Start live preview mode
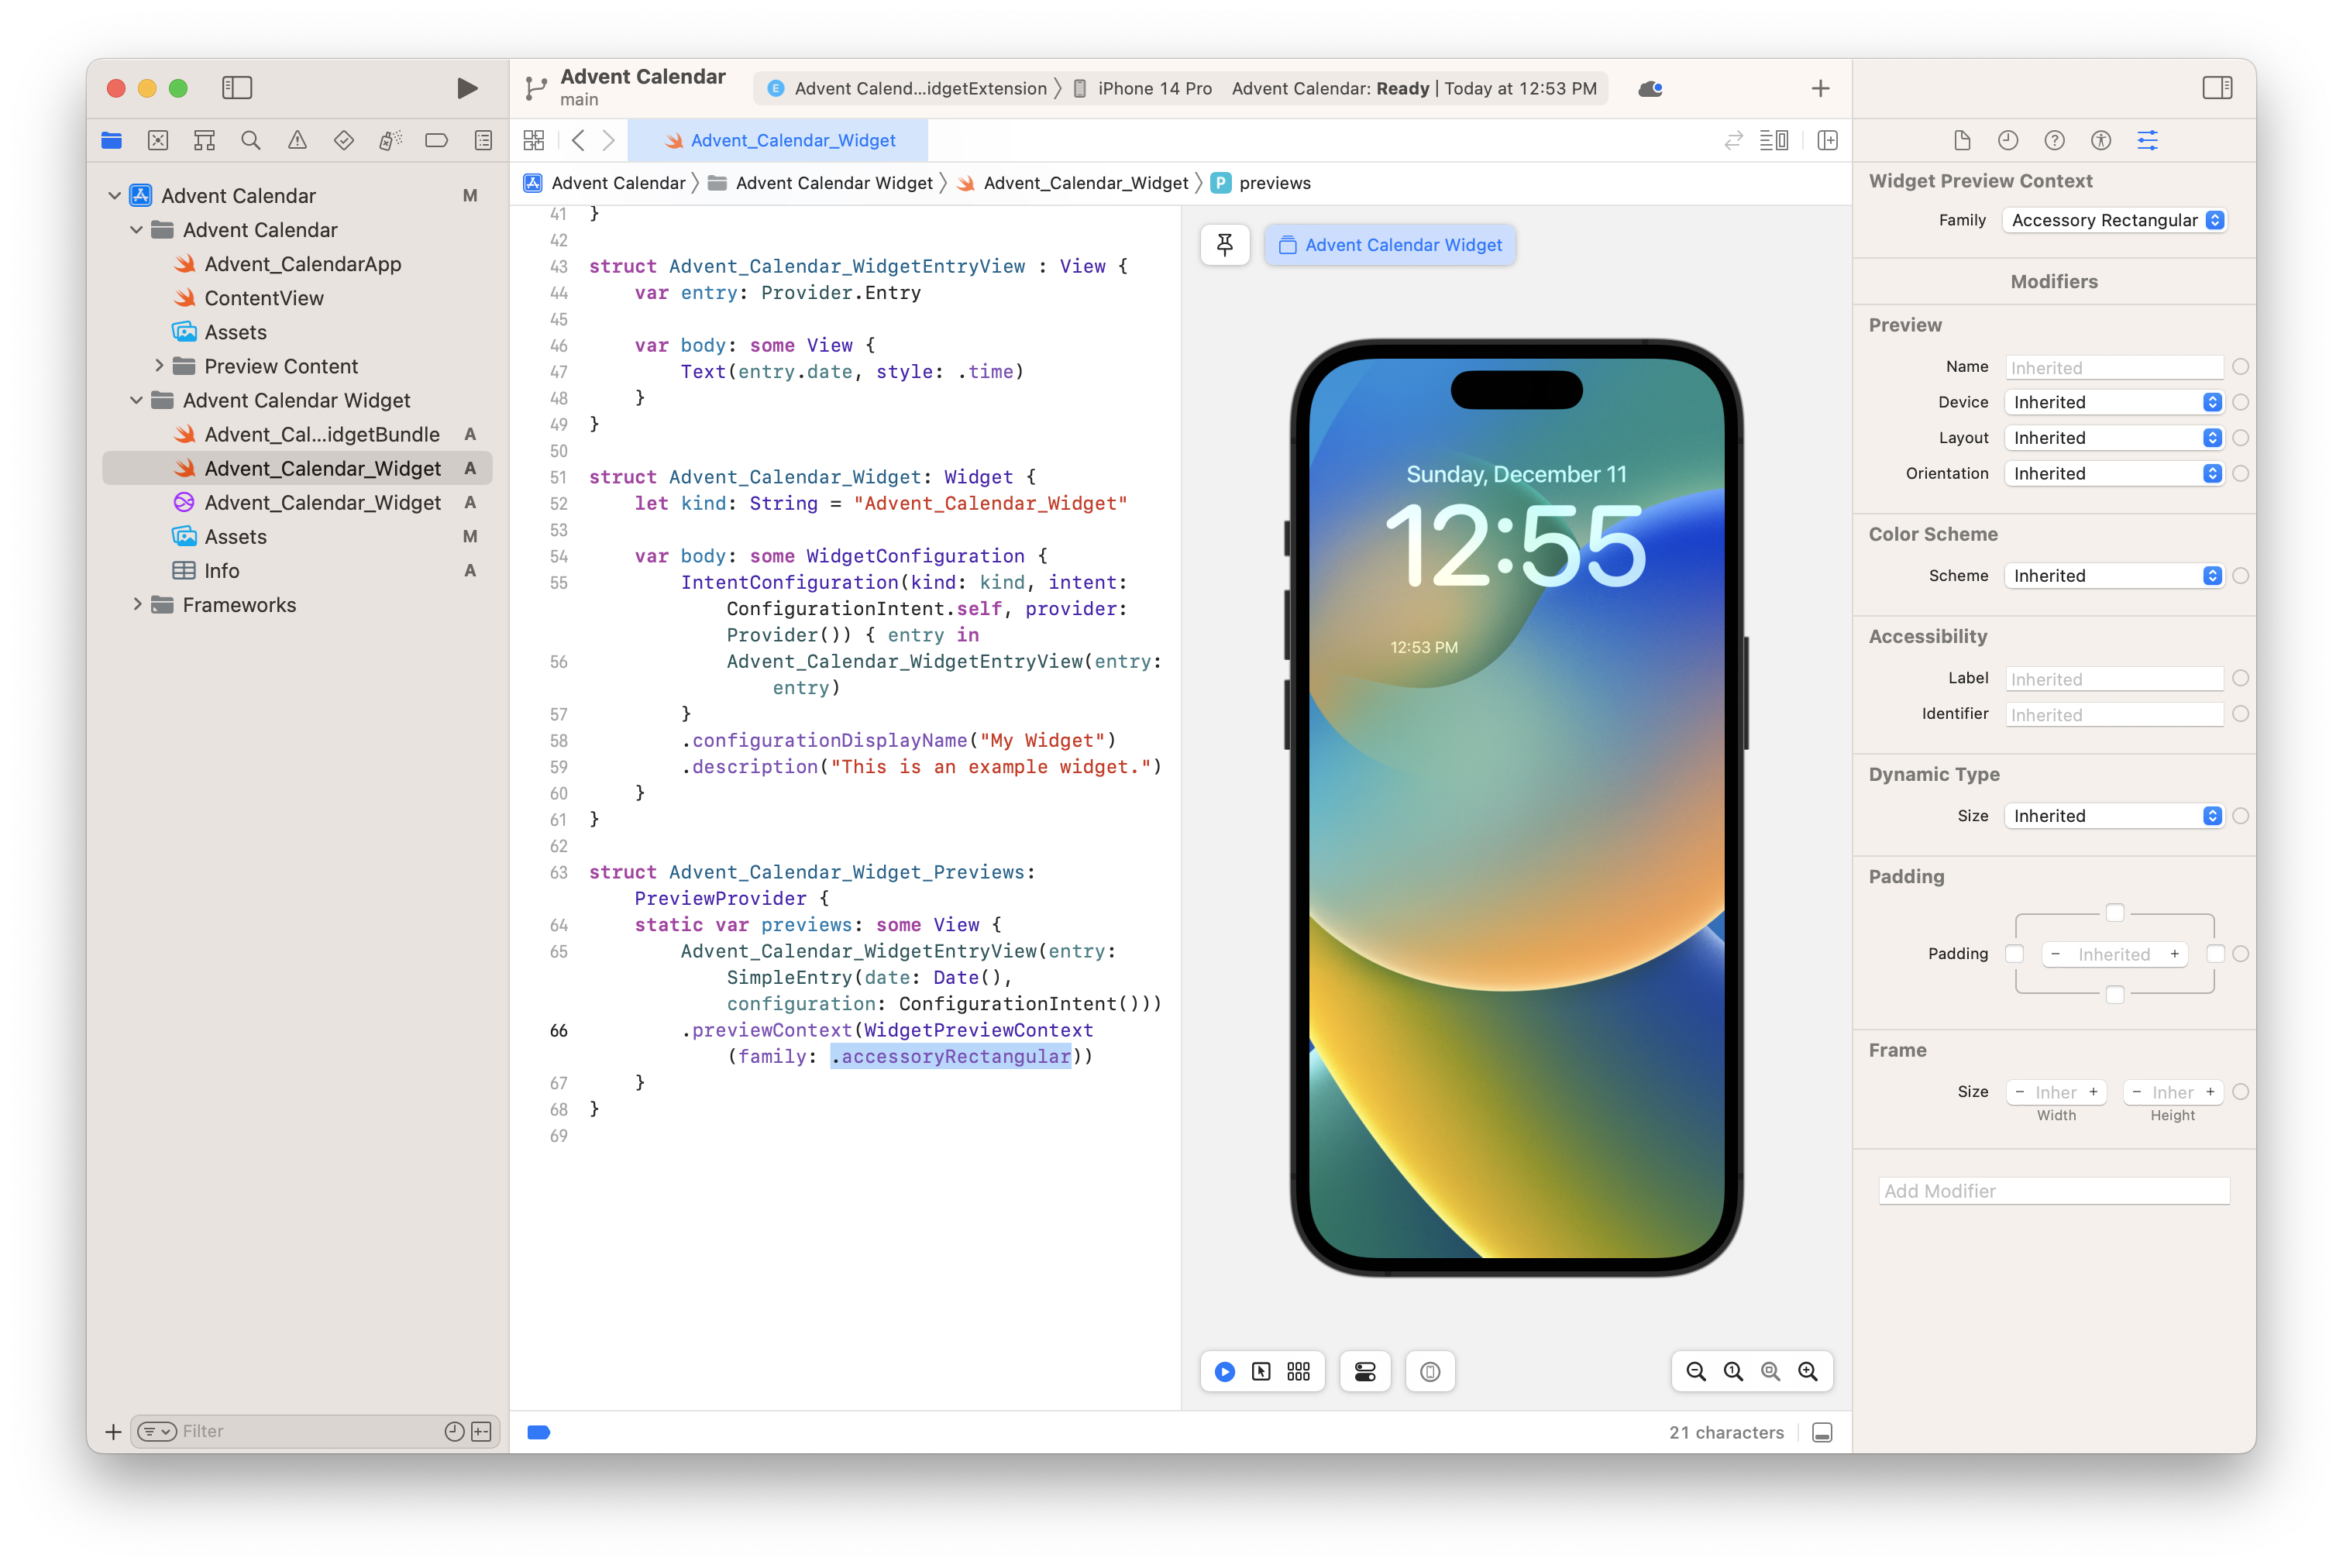The height and width of the screenshot is (1568, 2343). [x=1224, y=1371]
